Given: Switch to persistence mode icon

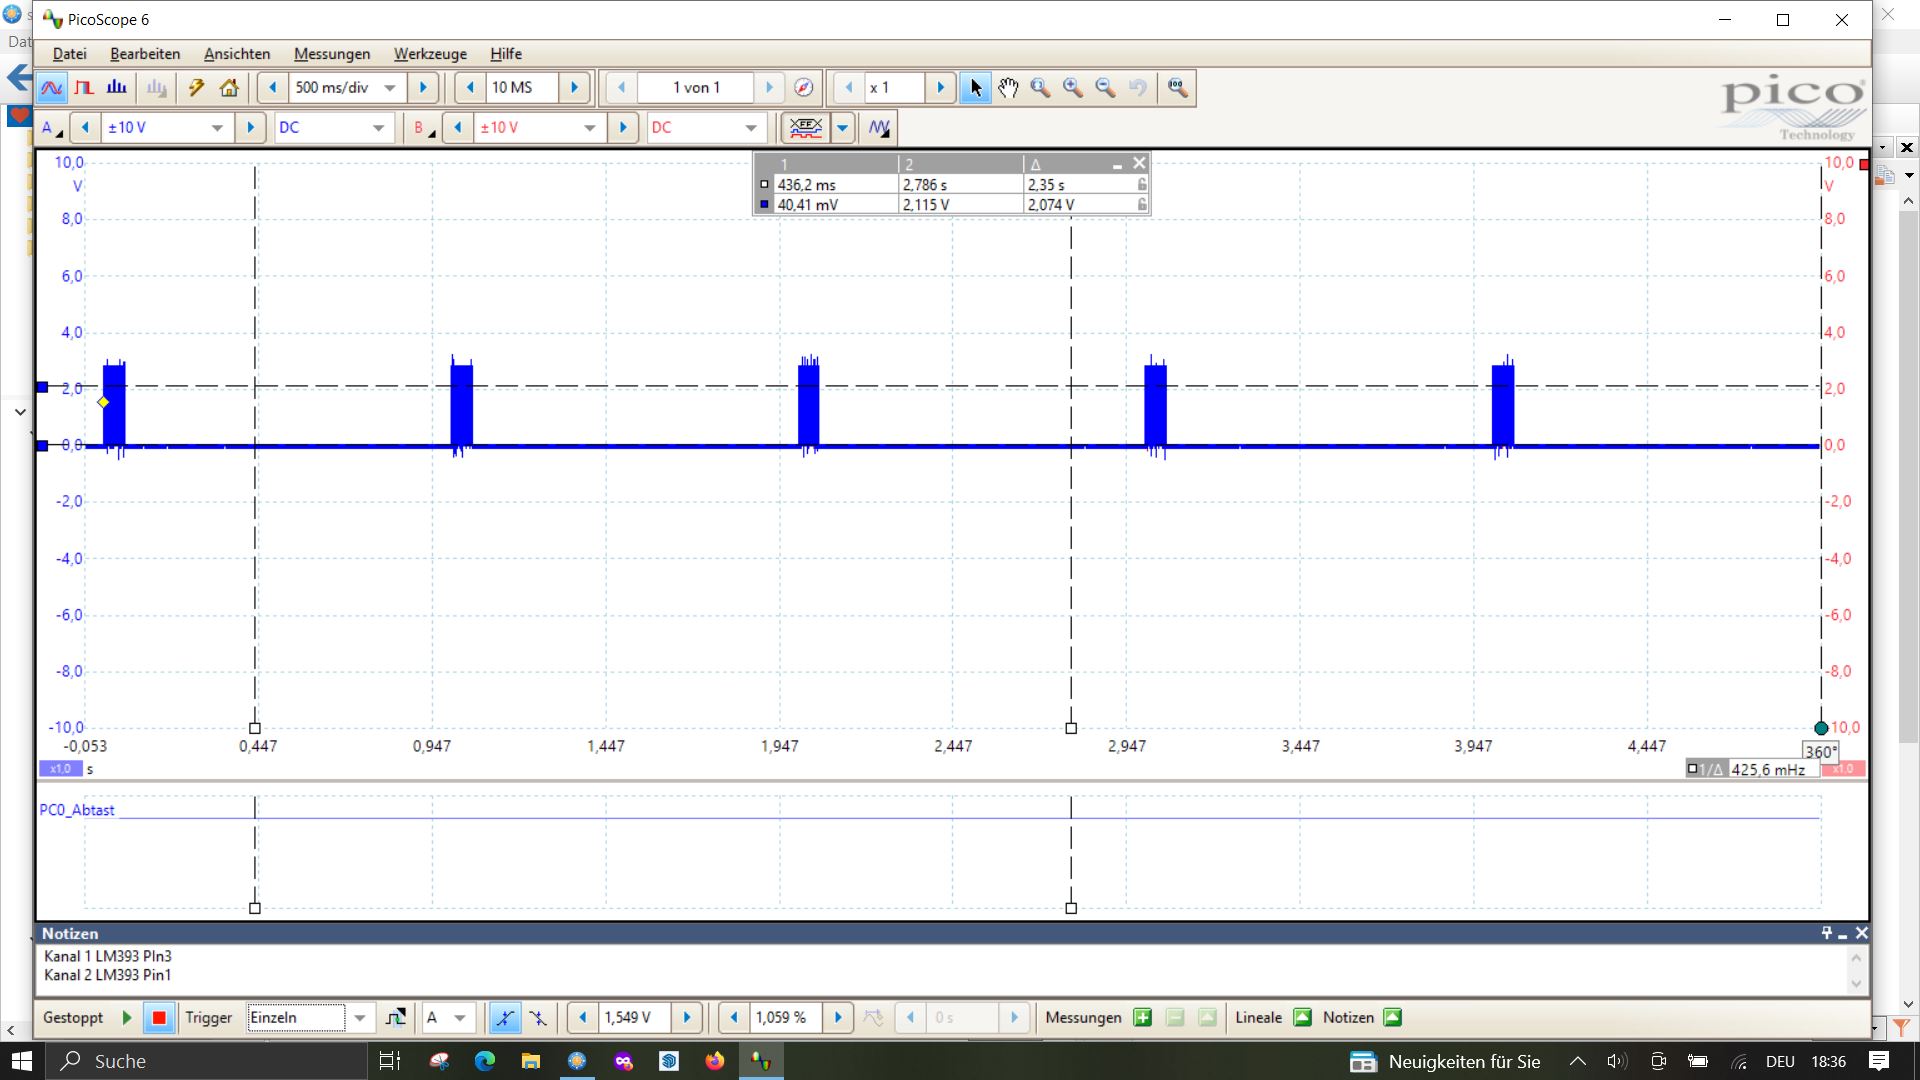Looking at the screenshot, I should pos(84,88).
